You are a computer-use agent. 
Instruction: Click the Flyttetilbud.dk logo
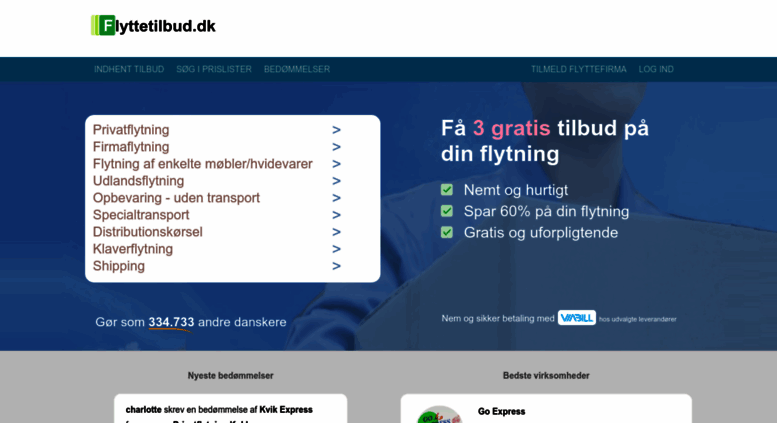click(x=153, y=25)
